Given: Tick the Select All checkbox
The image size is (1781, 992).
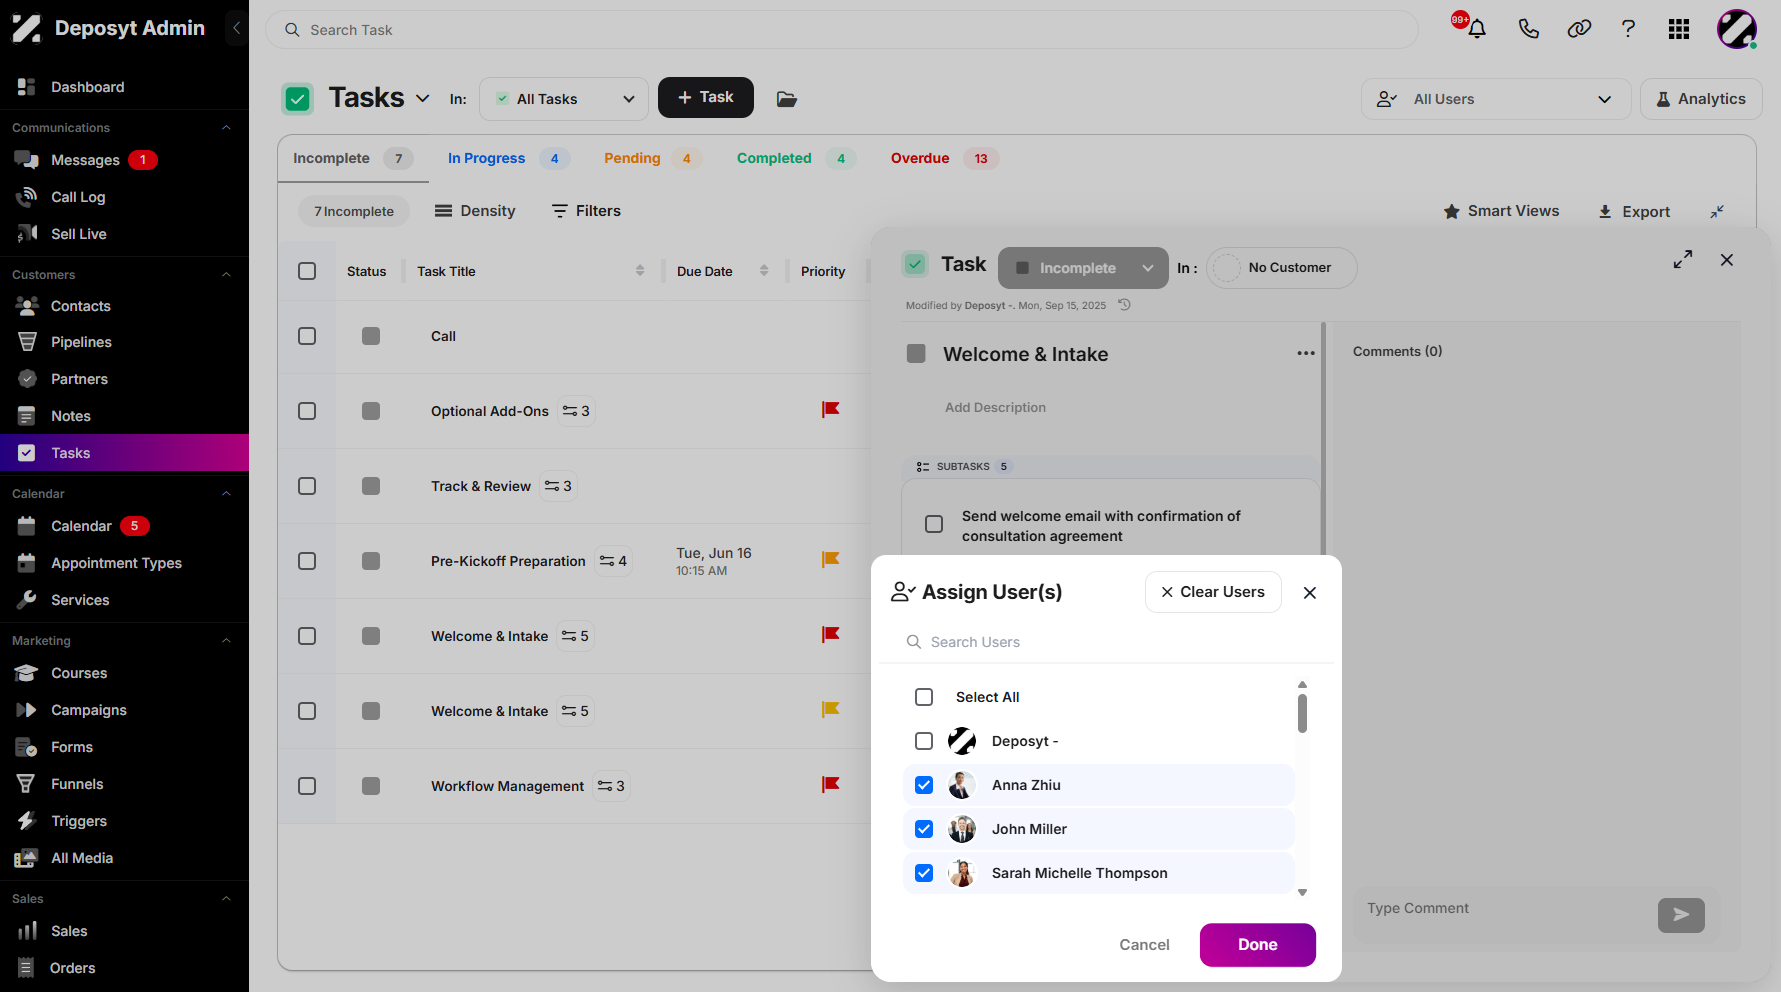Looking at the screenshot, I should click(924, 697).
